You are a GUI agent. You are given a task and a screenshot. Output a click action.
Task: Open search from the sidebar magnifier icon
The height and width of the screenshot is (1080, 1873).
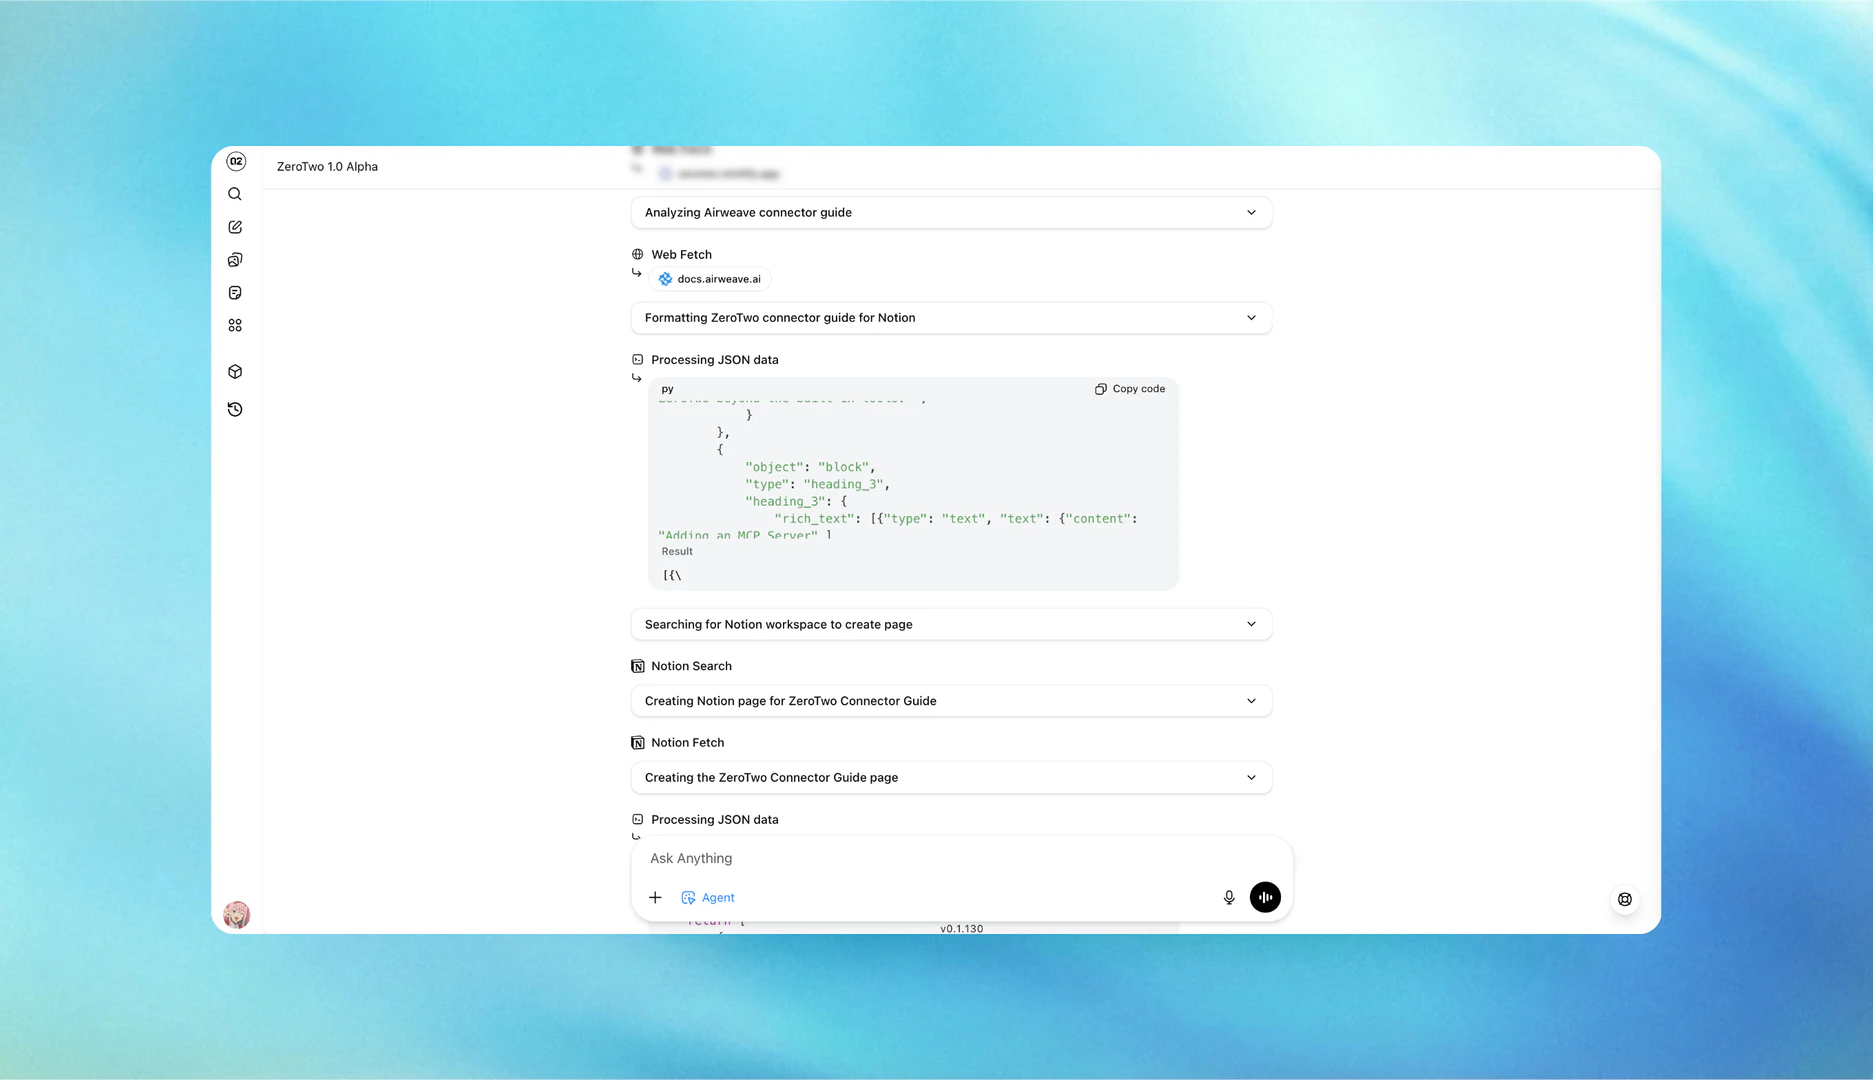pos(235,194)
